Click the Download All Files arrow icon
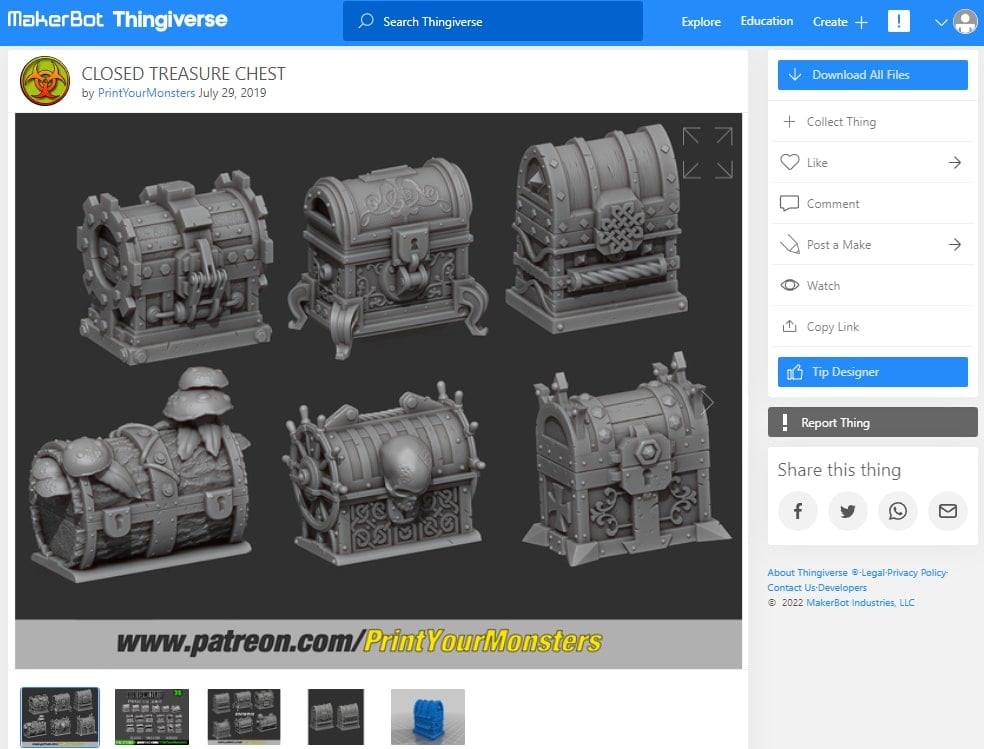Image resolution: width=984 pixels, height=749 pixels. click(x=795, y=75)
